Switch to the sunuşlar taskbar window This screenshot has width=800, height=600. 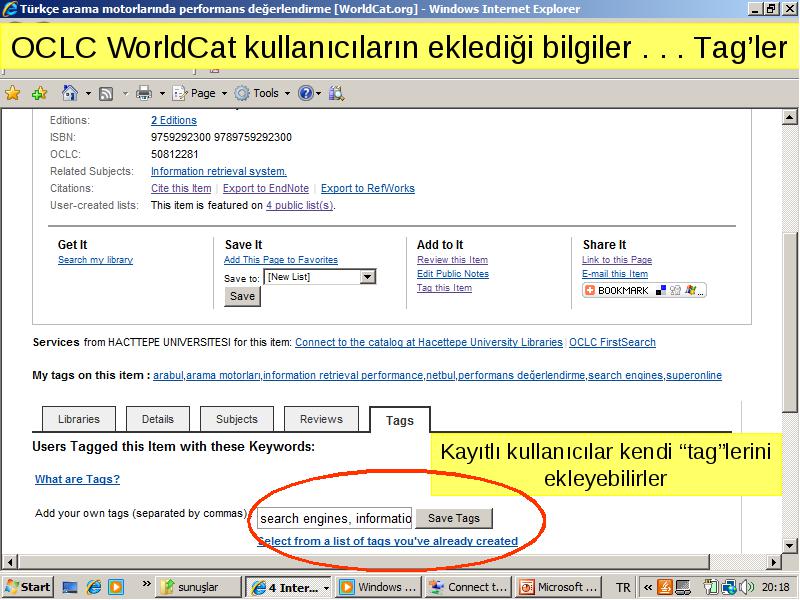tap(197, 587)
